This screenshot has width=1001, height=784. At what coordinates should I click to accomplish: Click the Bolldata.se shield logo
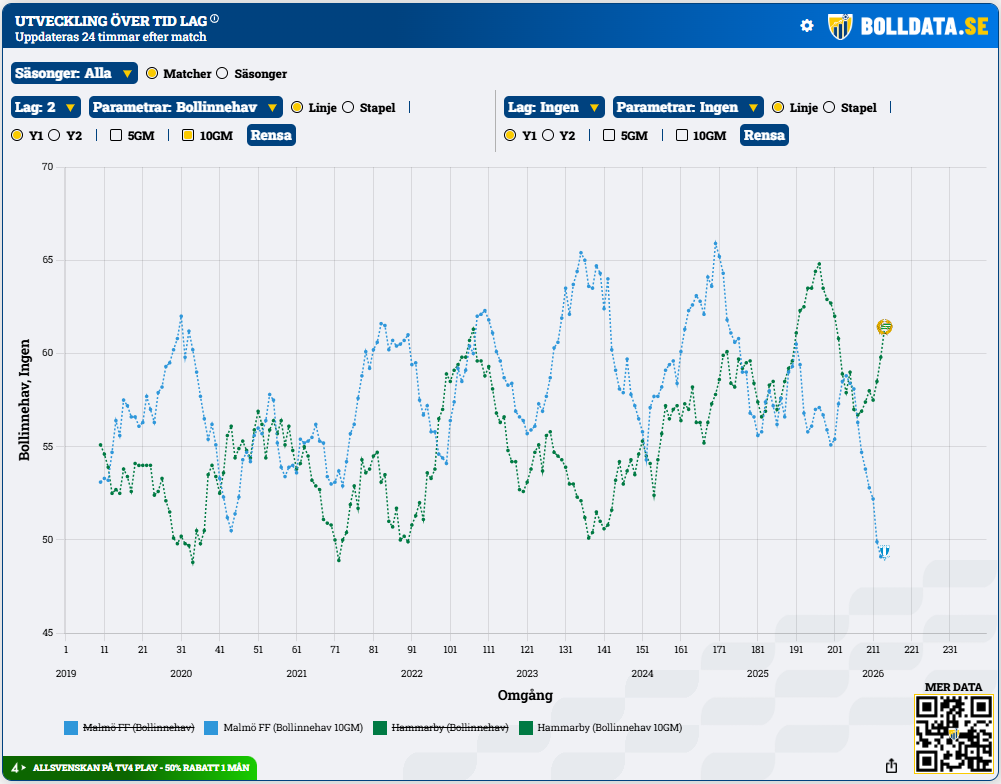point(839,27)
